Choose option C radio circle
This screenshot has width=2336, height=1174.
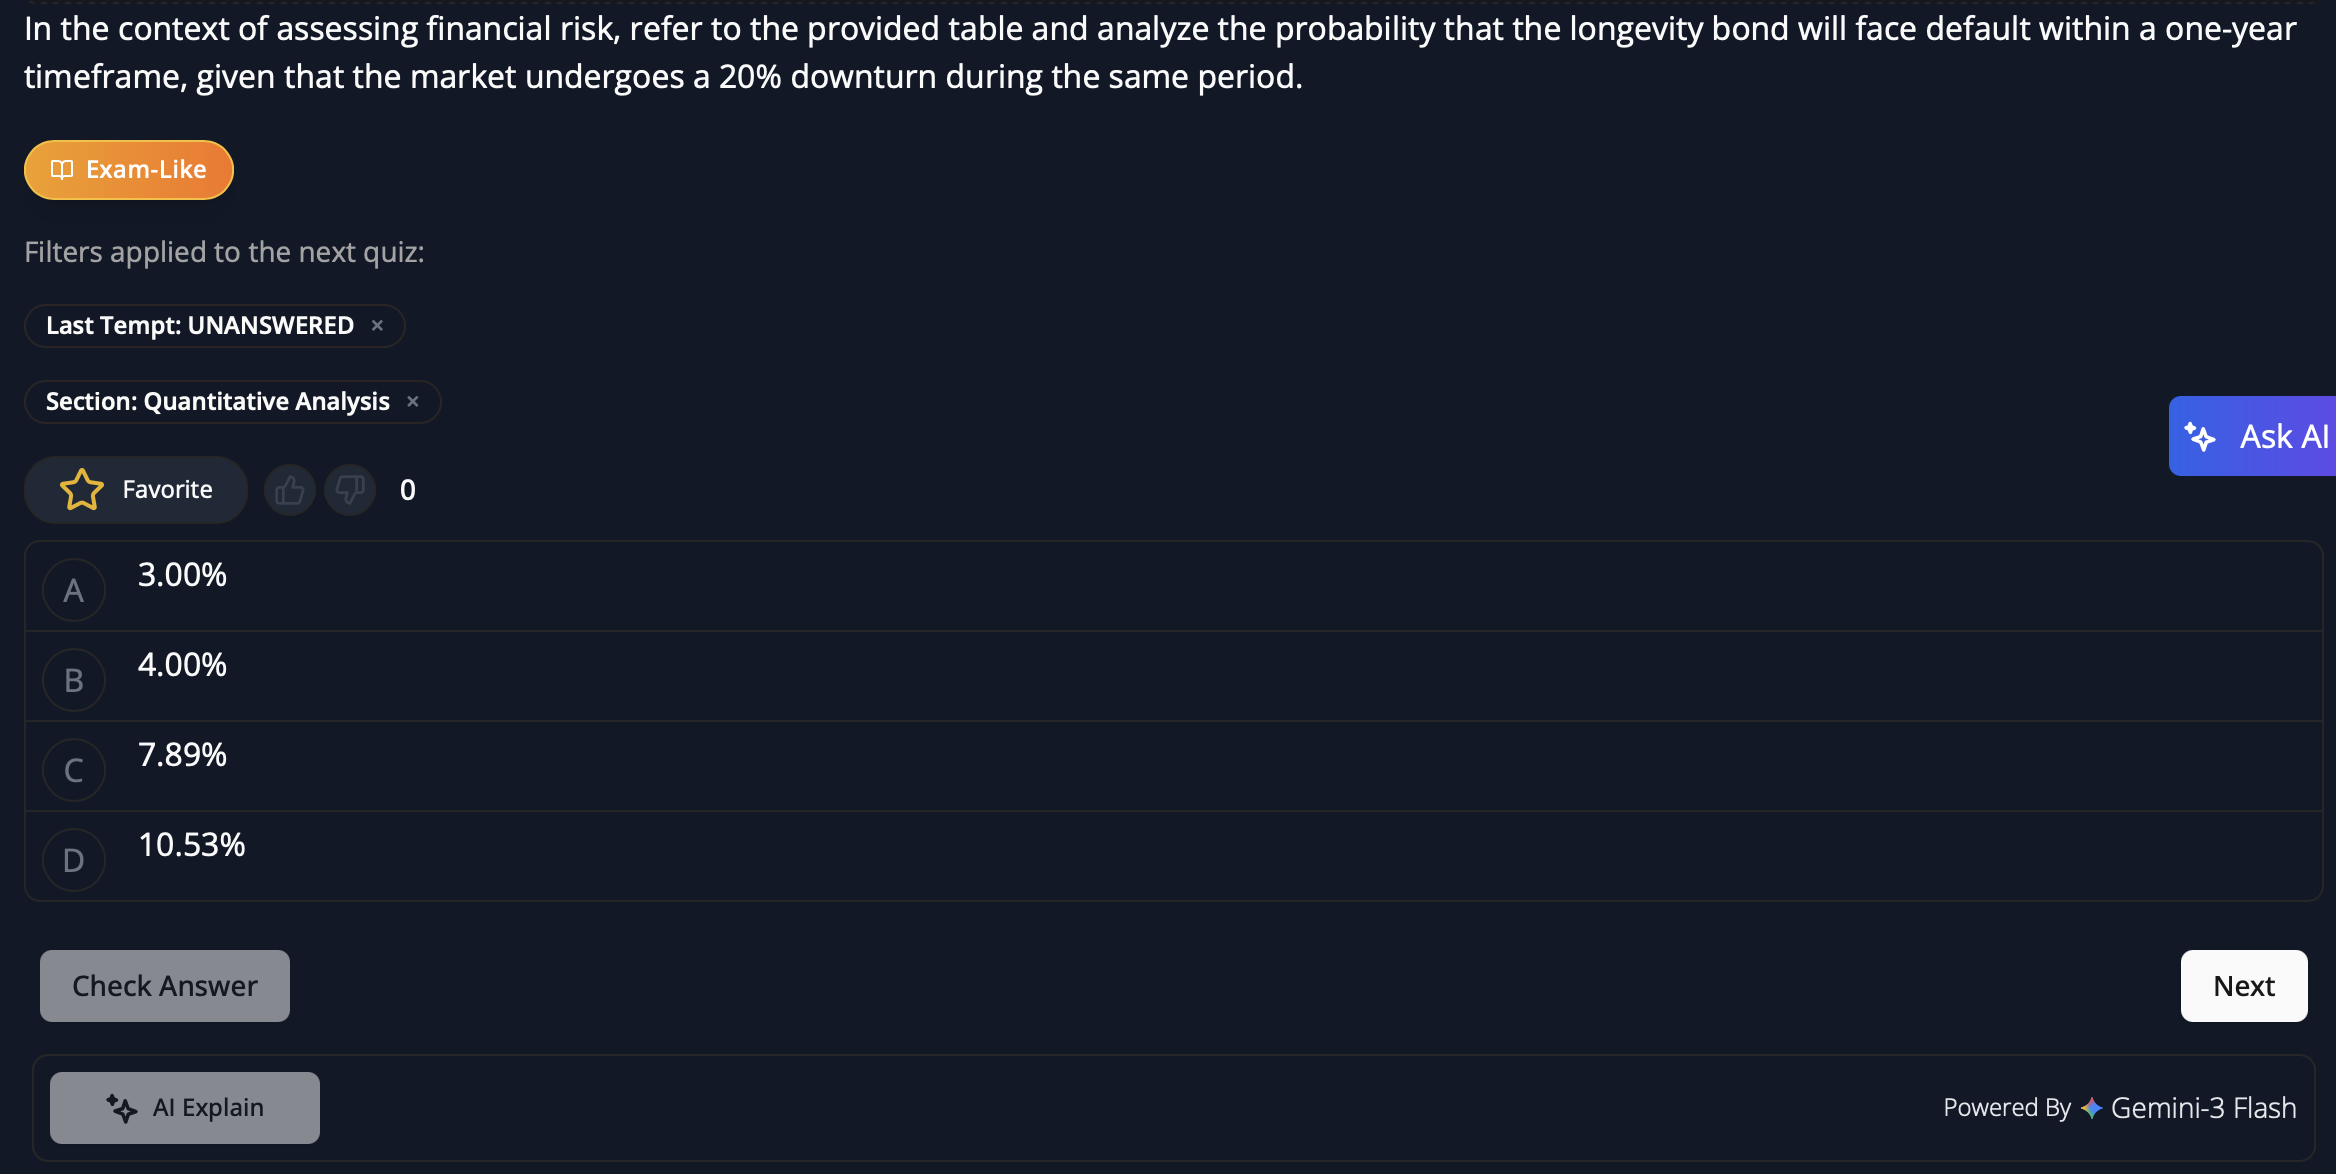(x=74, y=770)
